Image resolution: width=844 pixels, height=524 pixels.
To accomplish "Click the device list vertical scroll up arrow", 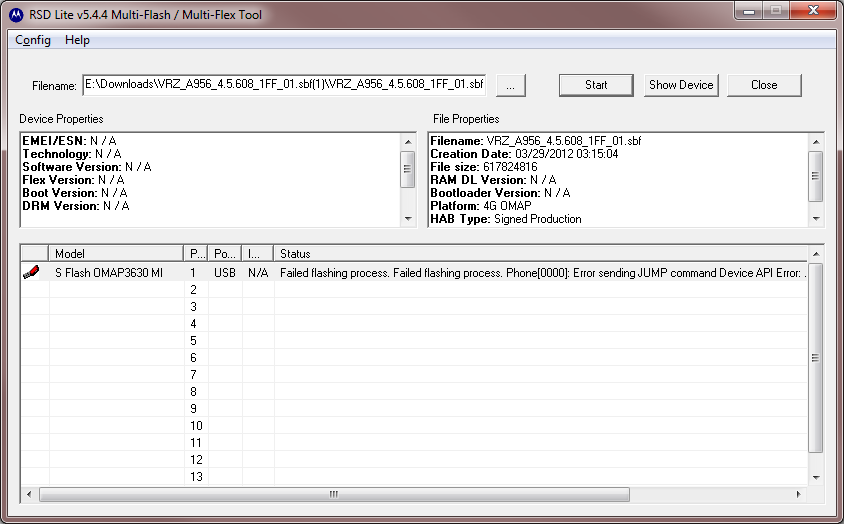I will click(x=816, y=254).
